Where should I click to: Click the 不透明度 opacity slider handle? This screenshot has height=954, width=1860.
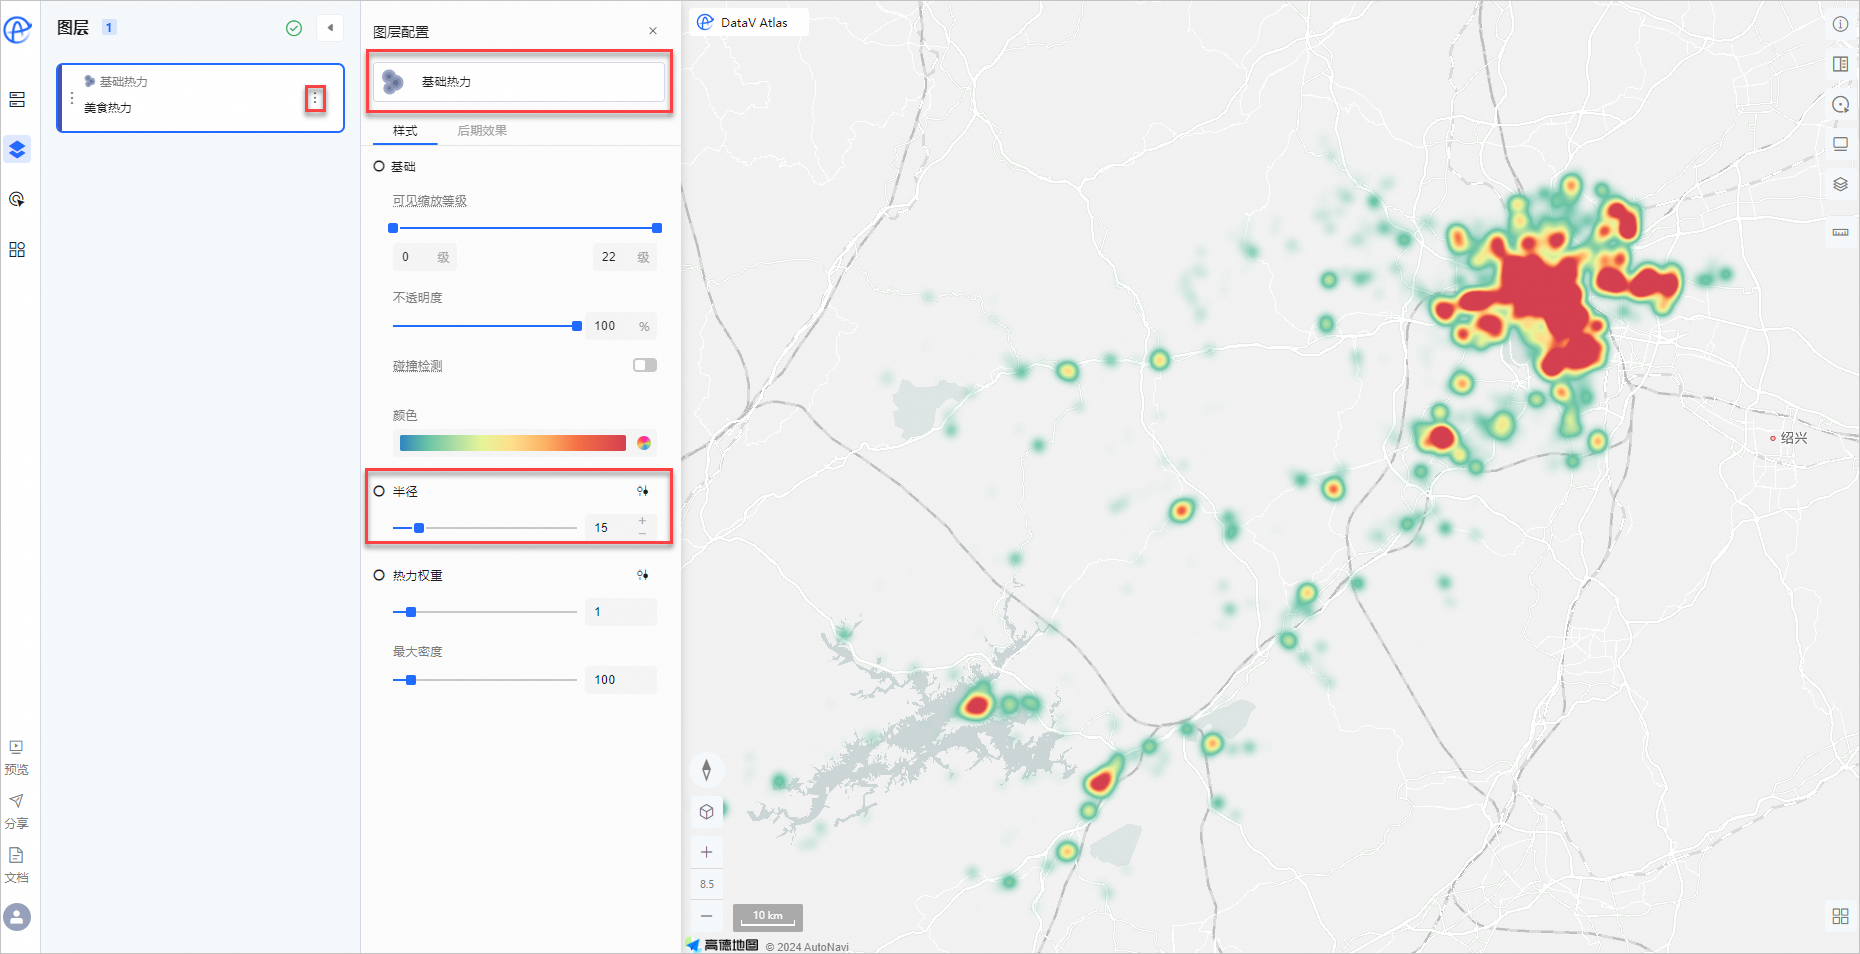click(x=577, y=326)
